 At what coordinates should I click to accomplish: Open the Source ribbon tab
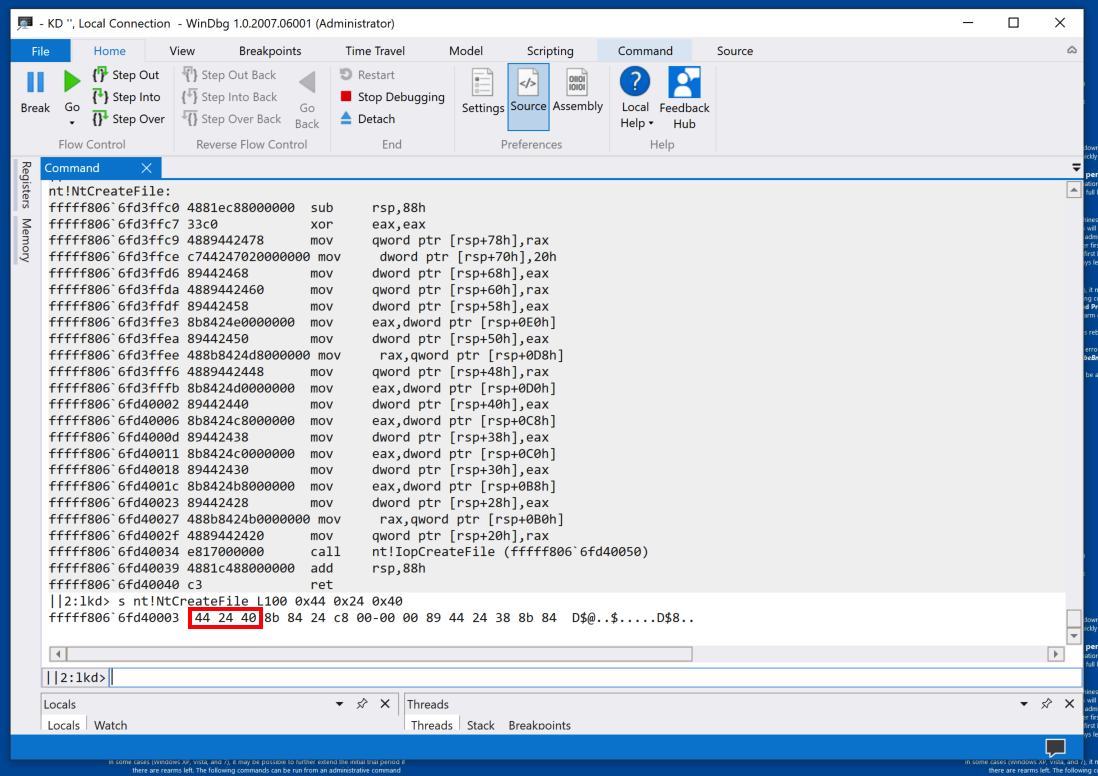coord(735,51)
